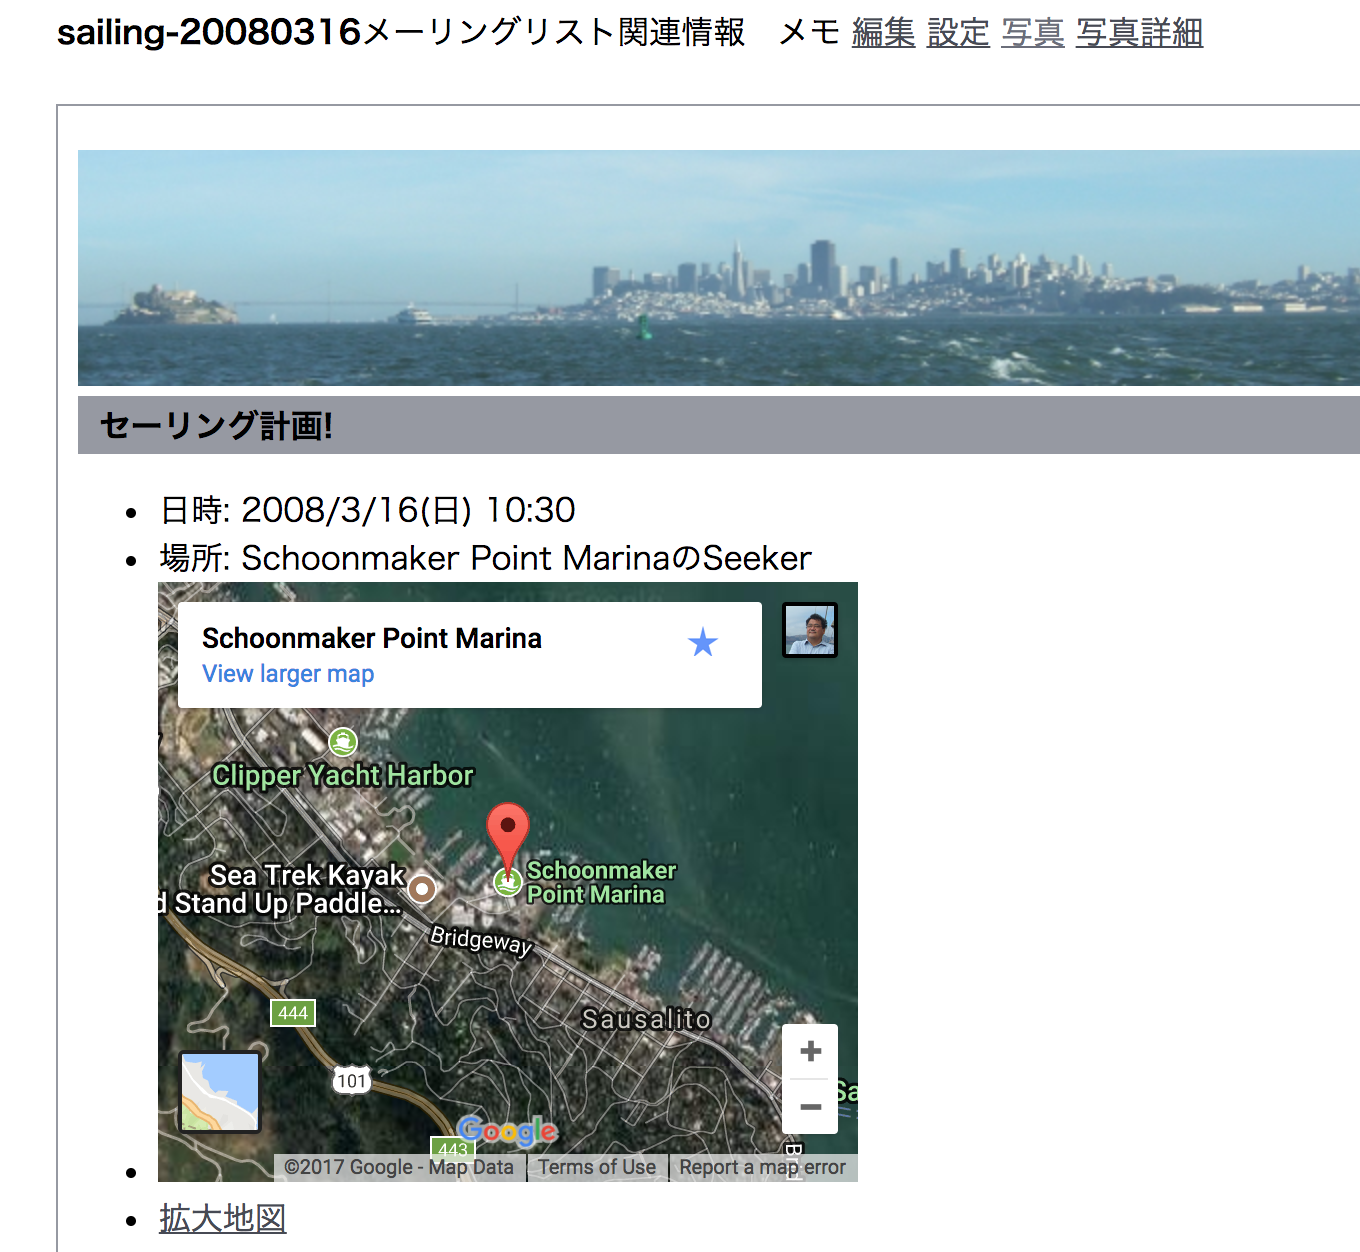Click the View larger map link
1360x1252 pixels.
(288, 674)
